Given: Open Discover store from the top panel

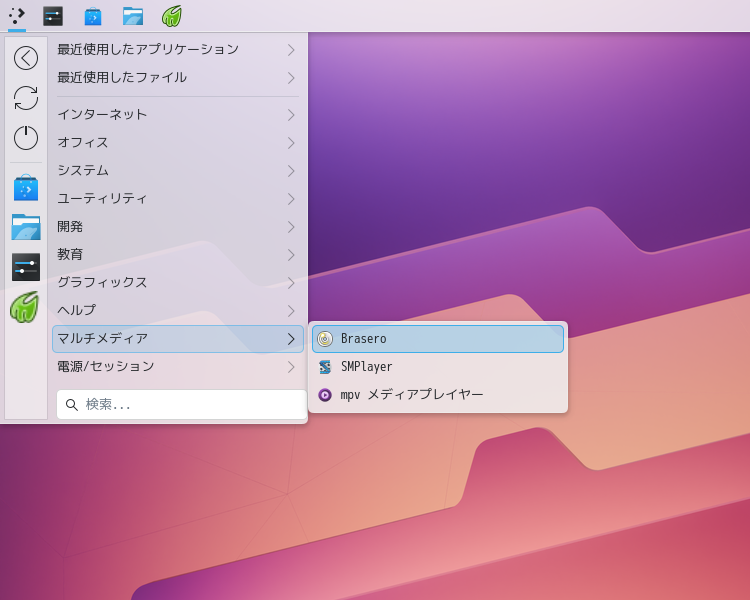Looking at the screenshot, I should 93,16.
